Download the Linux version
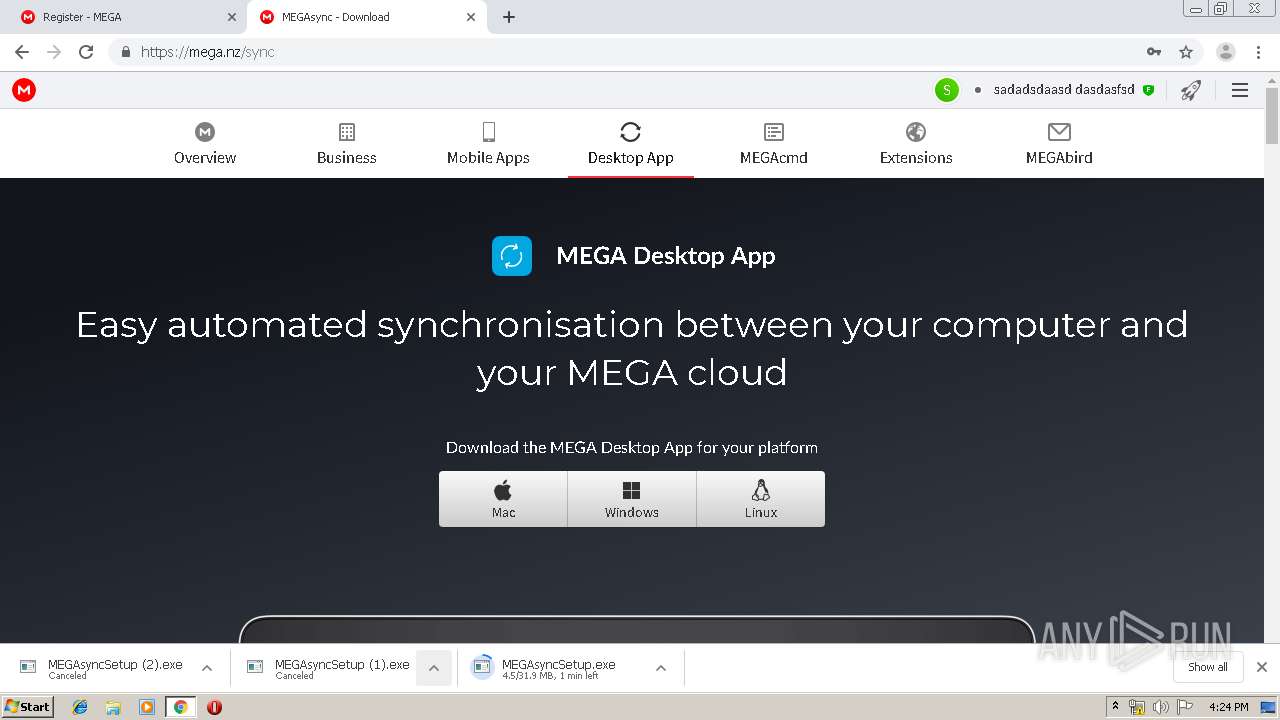 point(761,499)
